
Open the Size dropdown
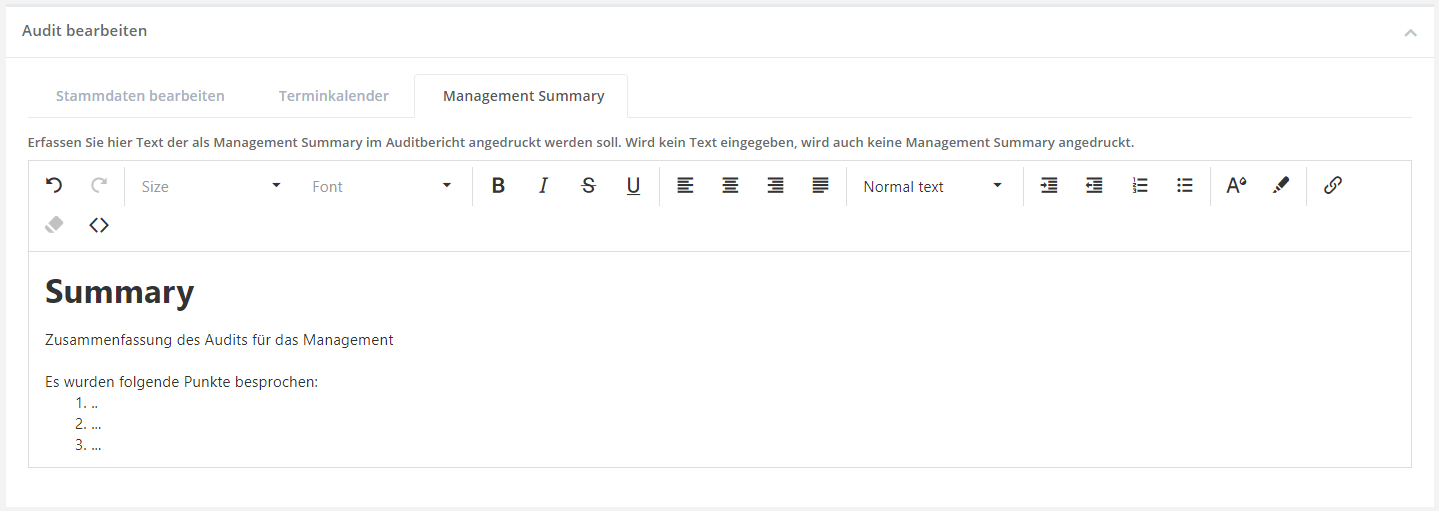coord(211,186)
